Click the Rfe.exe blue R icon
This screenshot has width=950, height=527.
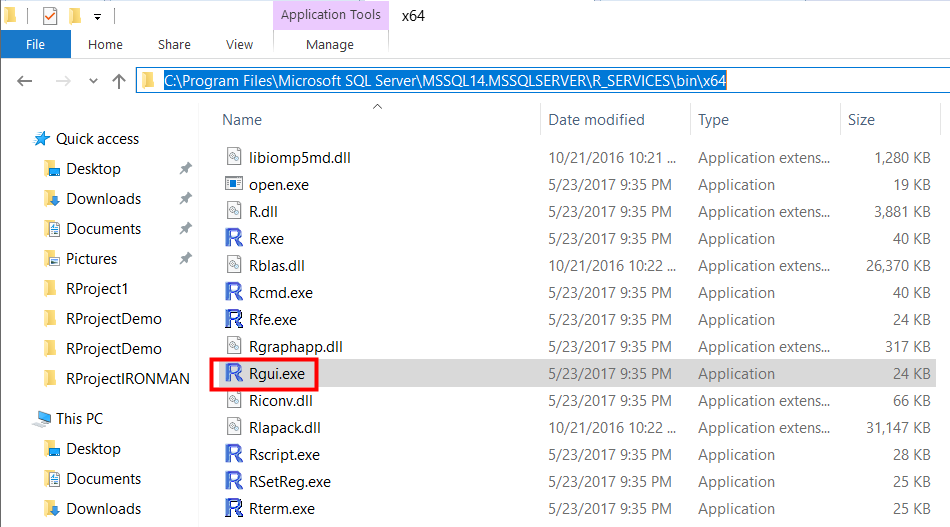point(234,319)
